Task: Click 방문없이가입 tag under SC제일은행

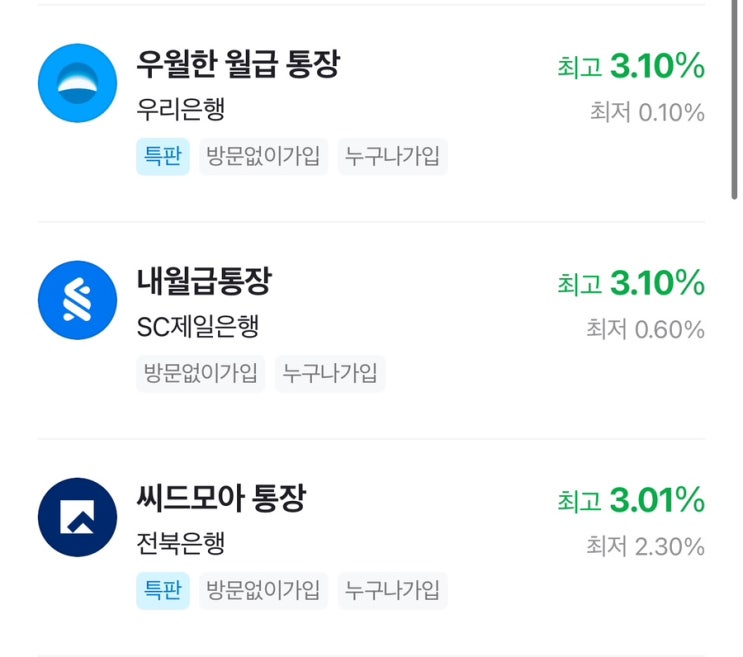Action: coord(201,374)
